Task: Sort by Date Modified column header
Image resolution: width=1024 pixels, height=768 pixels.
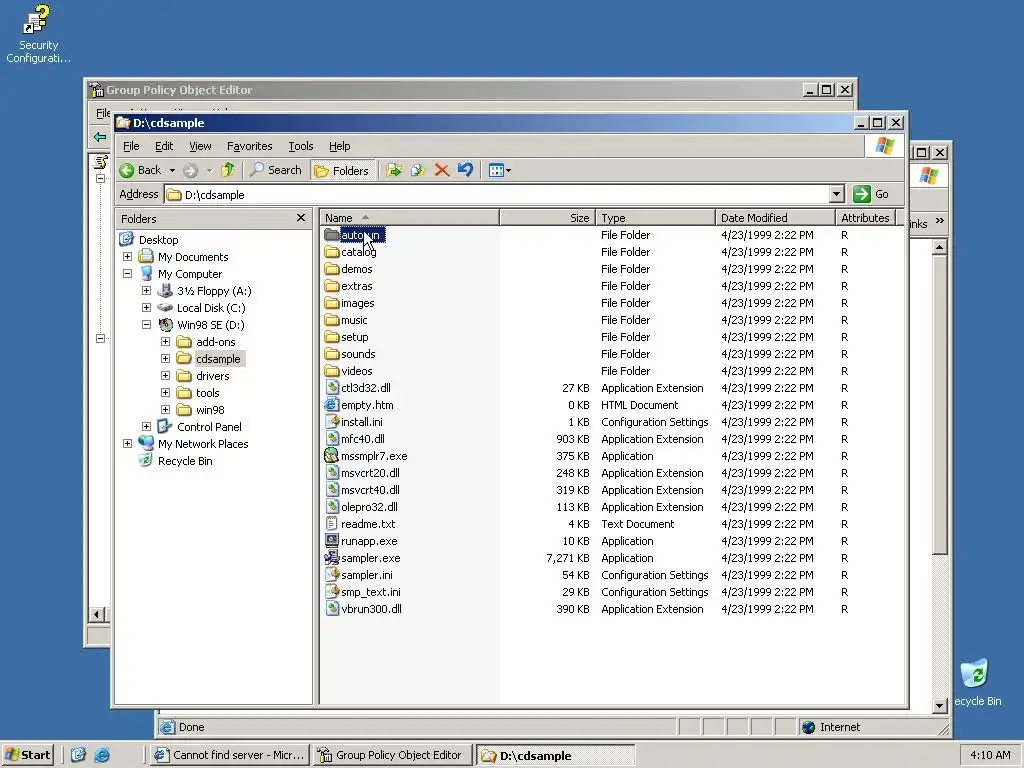Action: 775,218
